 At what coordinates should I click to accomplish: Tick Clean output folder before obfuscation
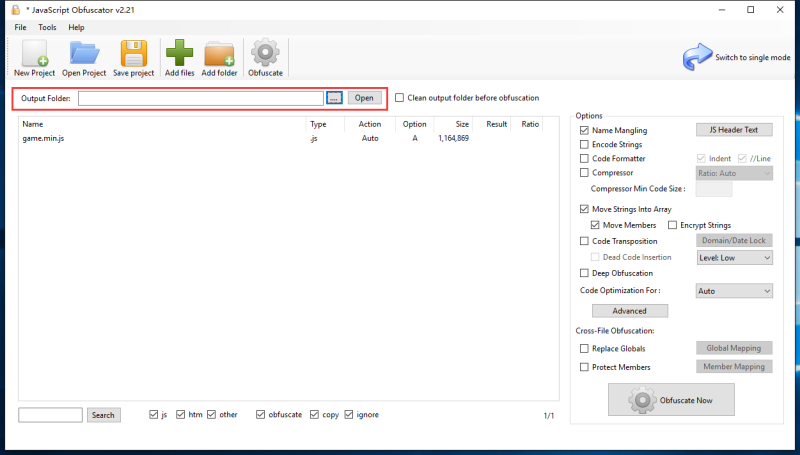[400, 98]
